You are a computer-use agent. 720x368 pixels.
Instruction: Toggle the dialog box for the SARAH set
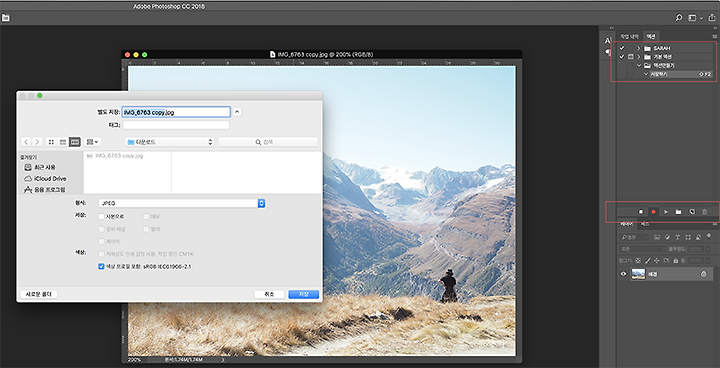click(630, 48)
